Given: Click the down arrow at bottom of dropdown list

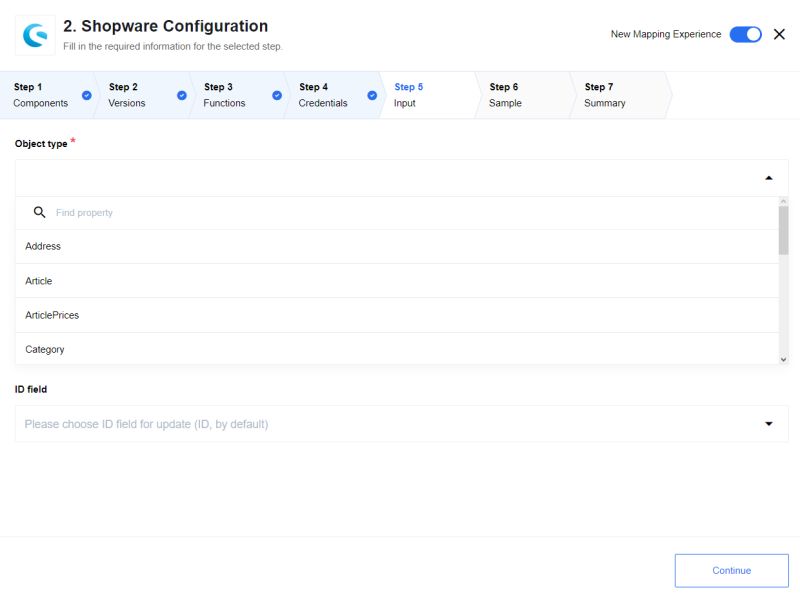Looking at the screenshot, I should [x=782, y=359].
